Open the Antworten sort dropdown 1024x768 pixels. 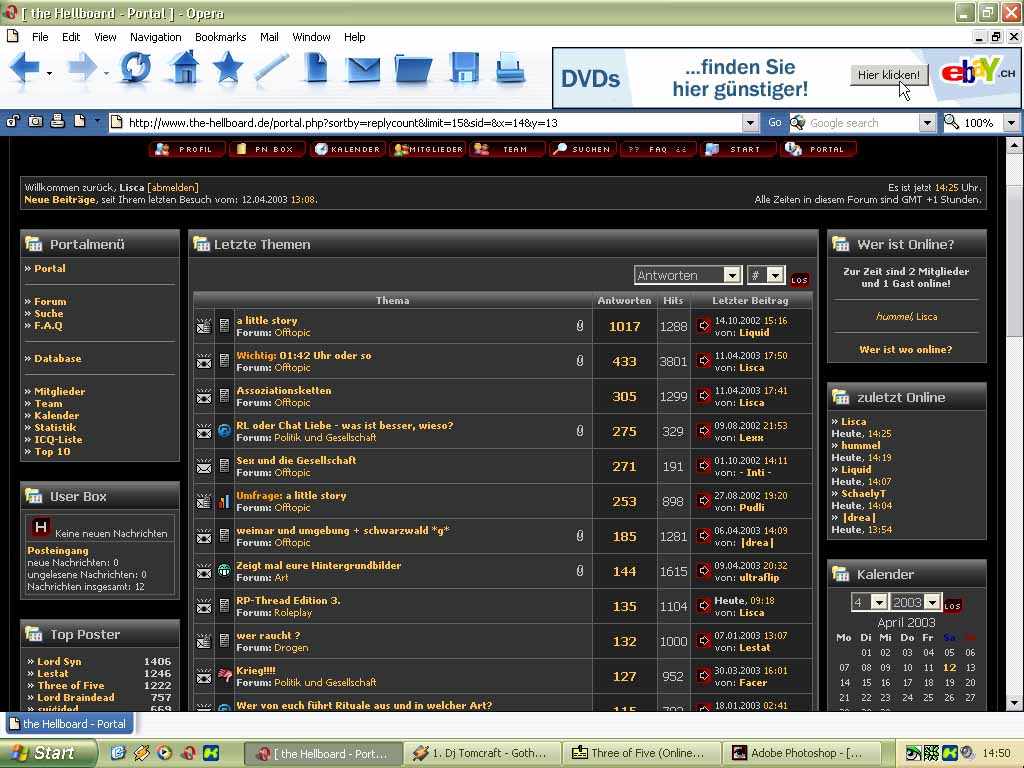tap(731, 275)
